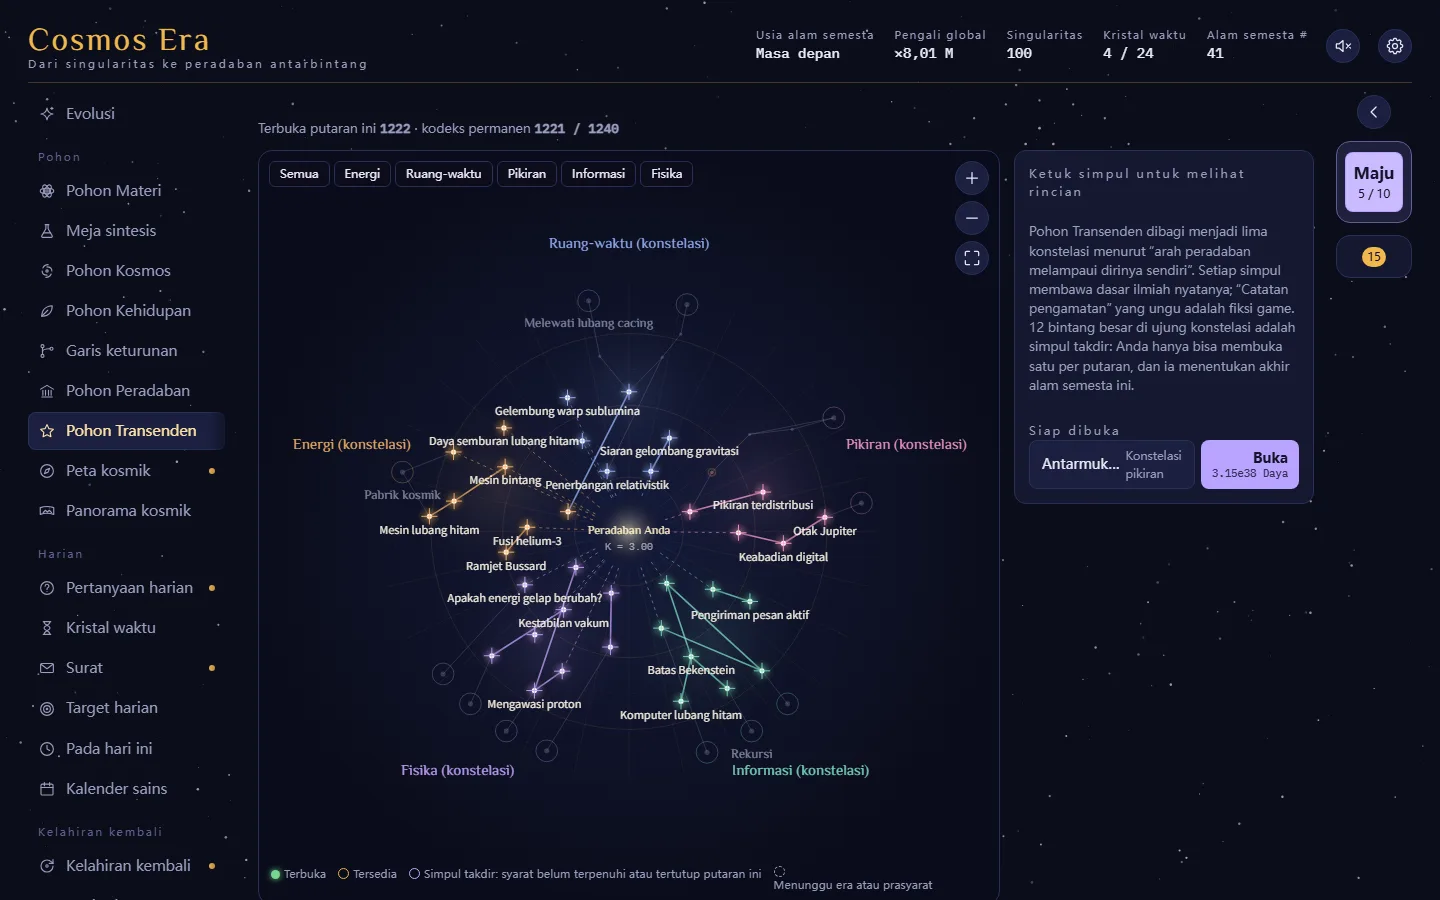Screen dimensions: 1440x900
Task: Open Surat mailbox
Action: pos(126,668)
